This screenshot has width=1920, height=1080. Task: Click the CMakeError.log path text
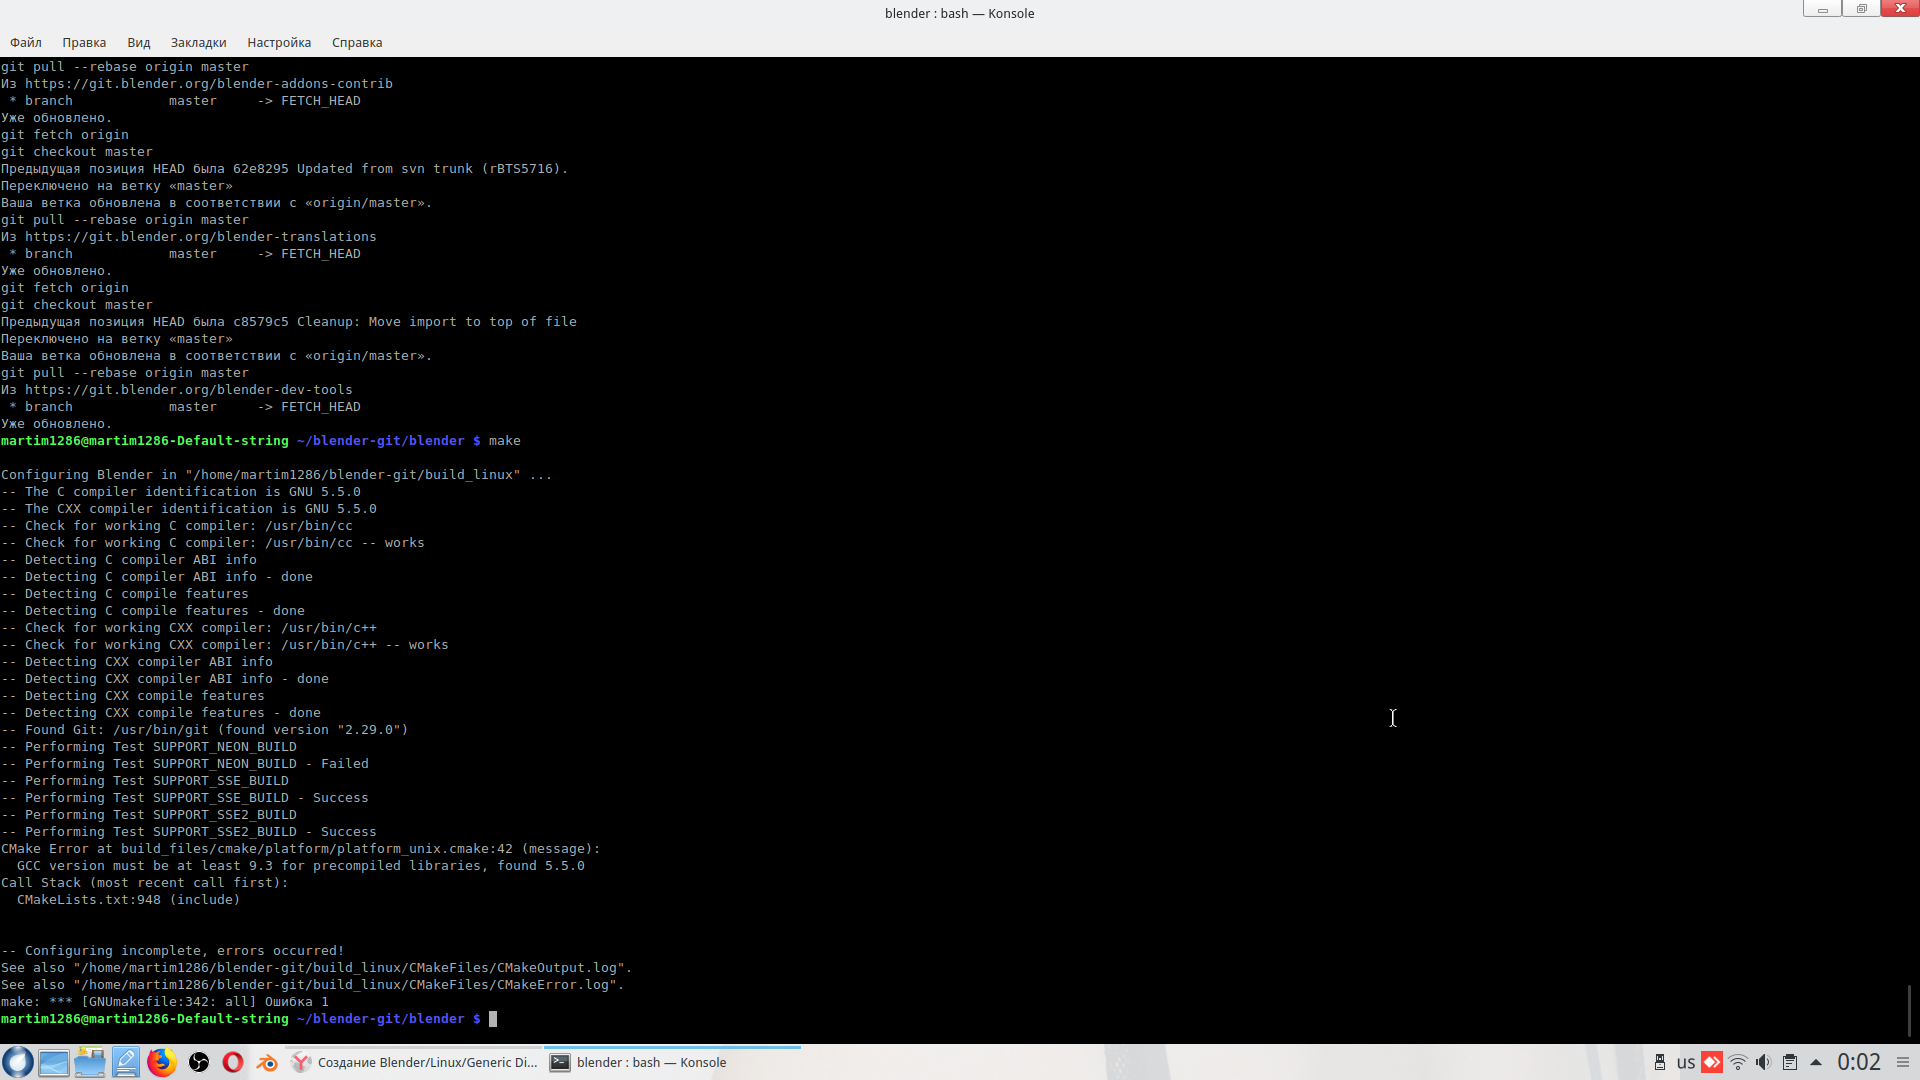click(x=349, y=985)
